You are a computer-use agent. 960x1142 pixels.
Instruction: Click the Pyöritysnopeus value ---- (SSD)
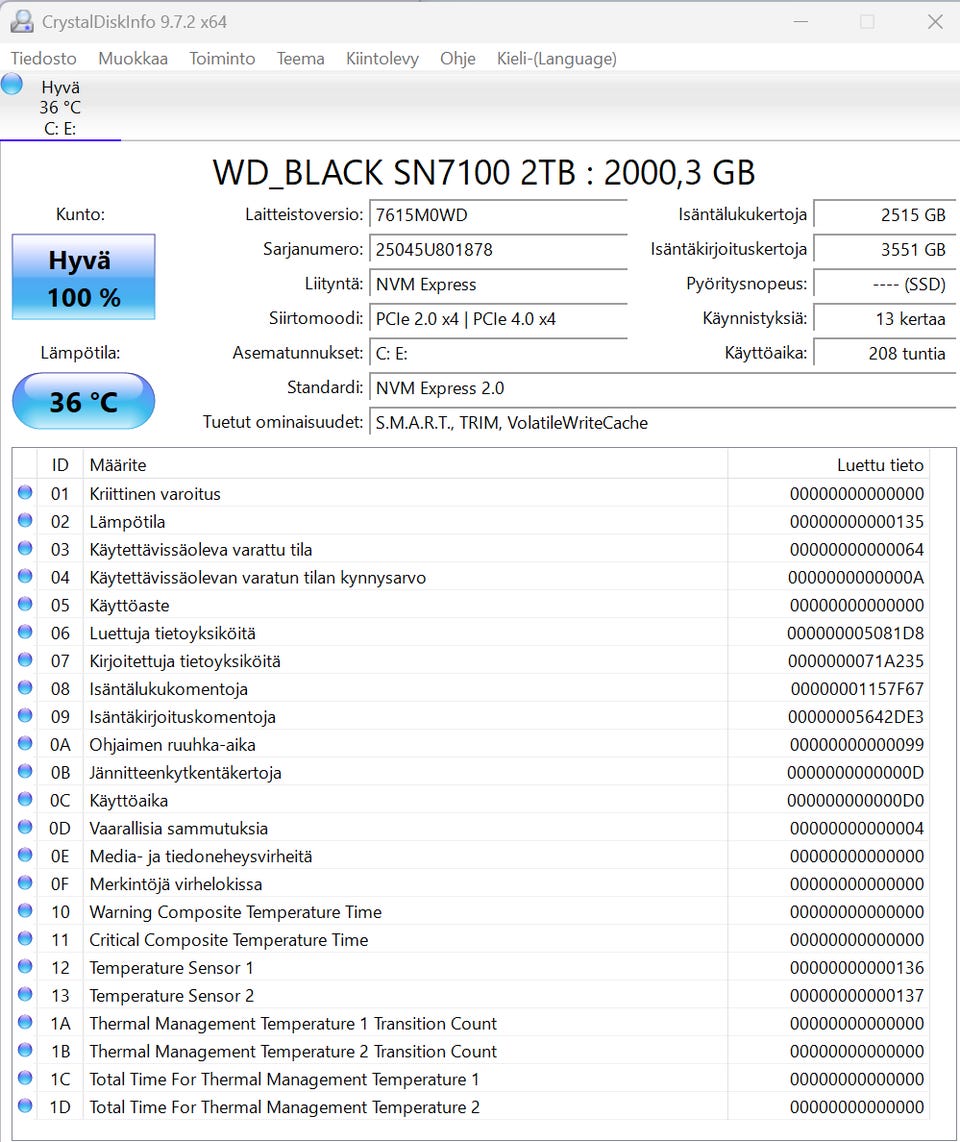click(x=884, y=284)
